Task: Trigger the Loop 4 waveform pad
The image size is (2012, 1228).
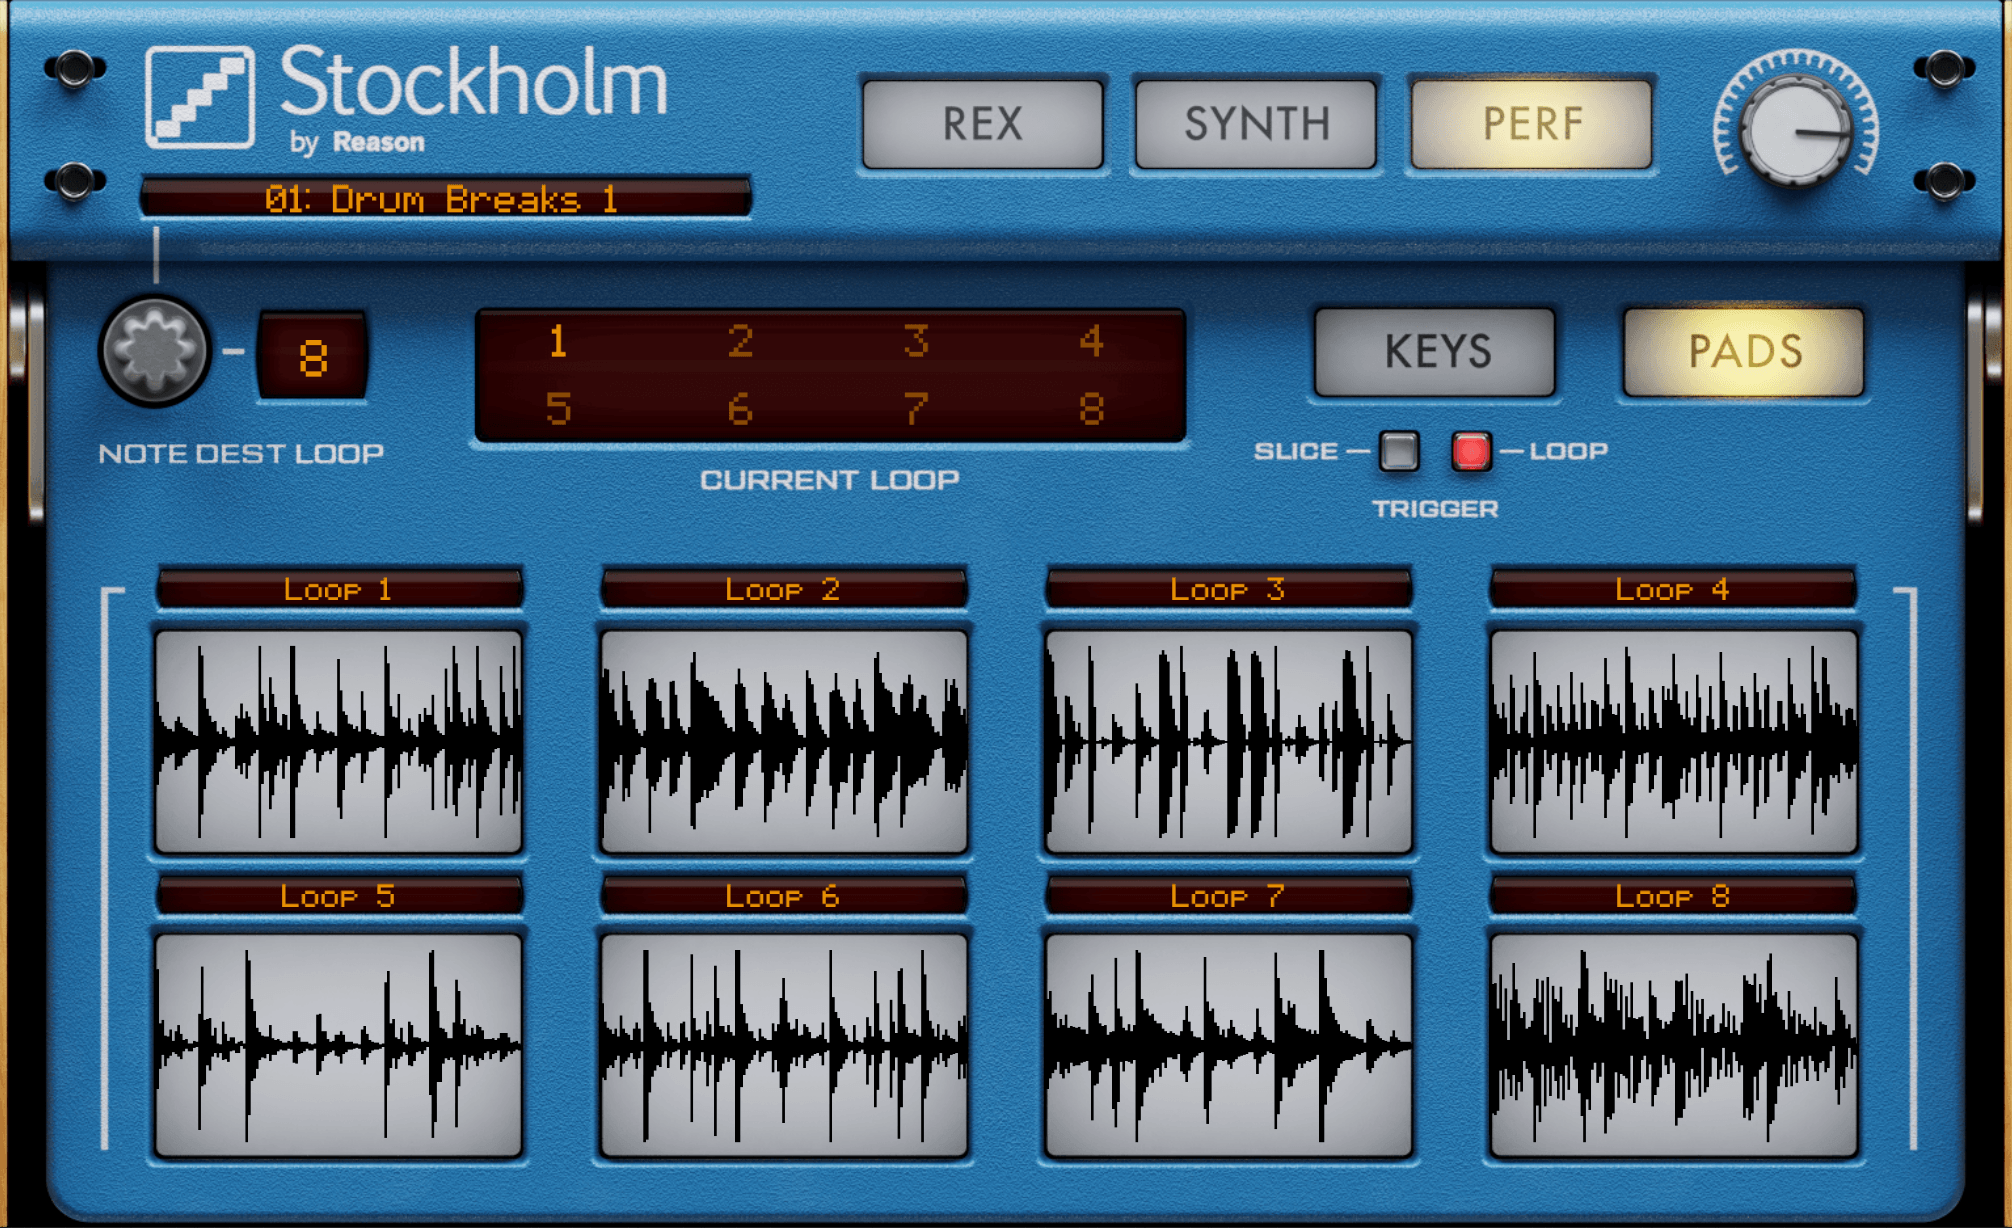Action: click(x=1673, y=741)
